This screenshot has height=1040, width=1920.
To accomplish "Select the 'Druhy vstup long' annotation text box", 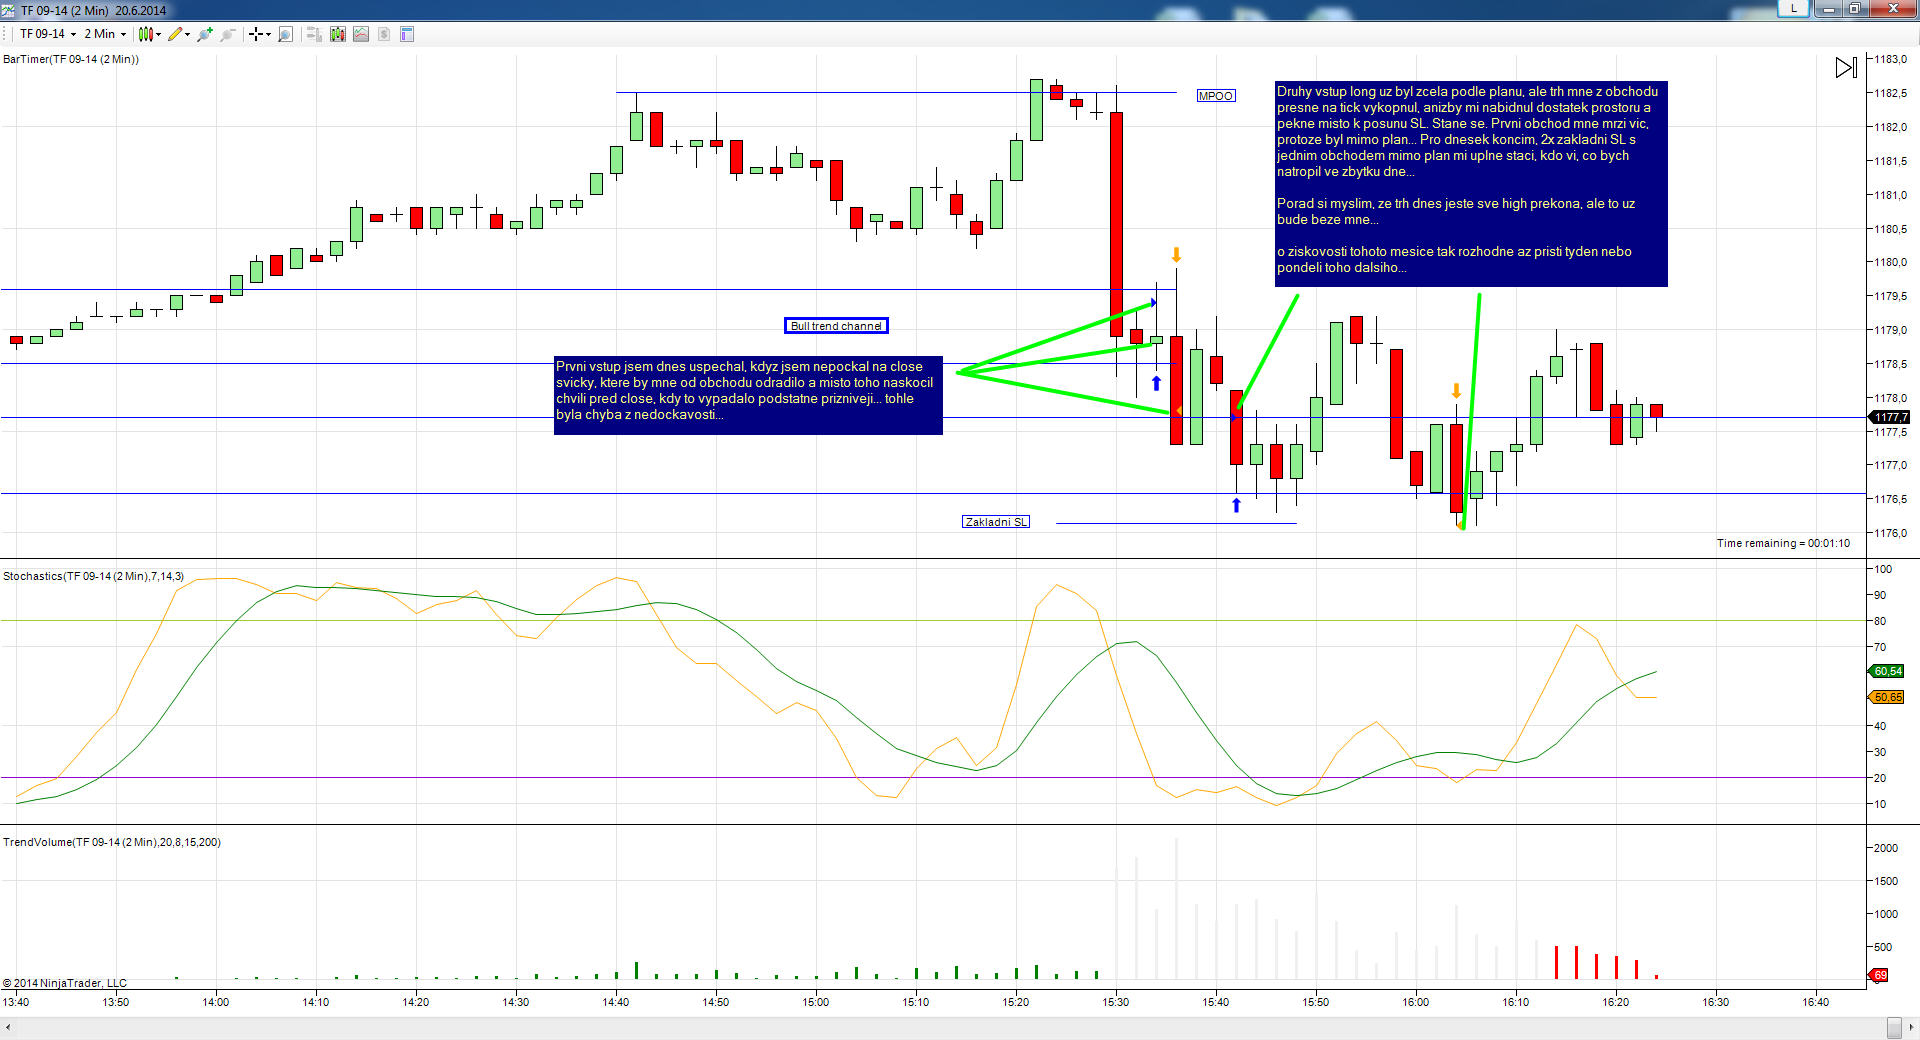I will (x=1471, y=184).
